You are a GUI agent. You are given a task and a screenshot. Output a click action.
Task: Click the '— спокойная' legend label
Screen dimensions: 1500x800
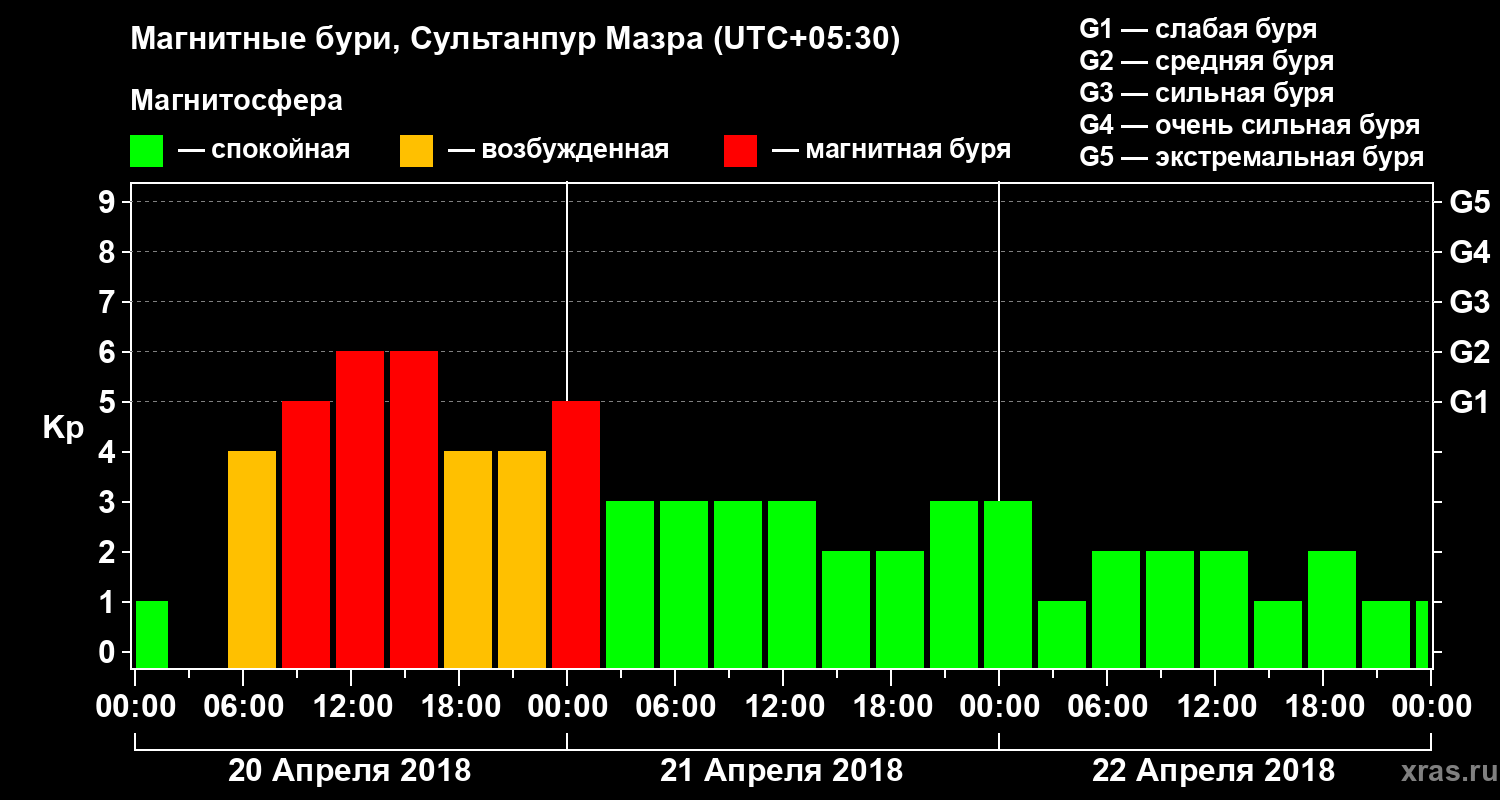pyautogui.click(x=264, y=150)
